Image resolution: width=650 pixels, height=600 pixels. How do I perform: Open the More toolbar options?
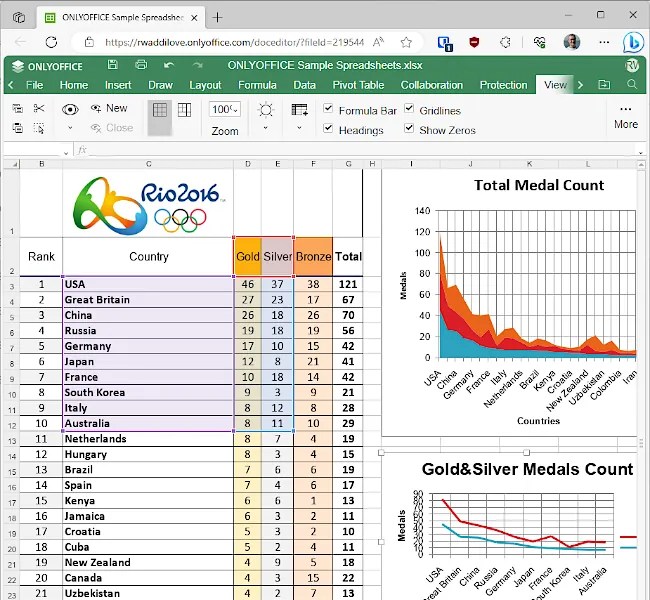coord(626,117)
